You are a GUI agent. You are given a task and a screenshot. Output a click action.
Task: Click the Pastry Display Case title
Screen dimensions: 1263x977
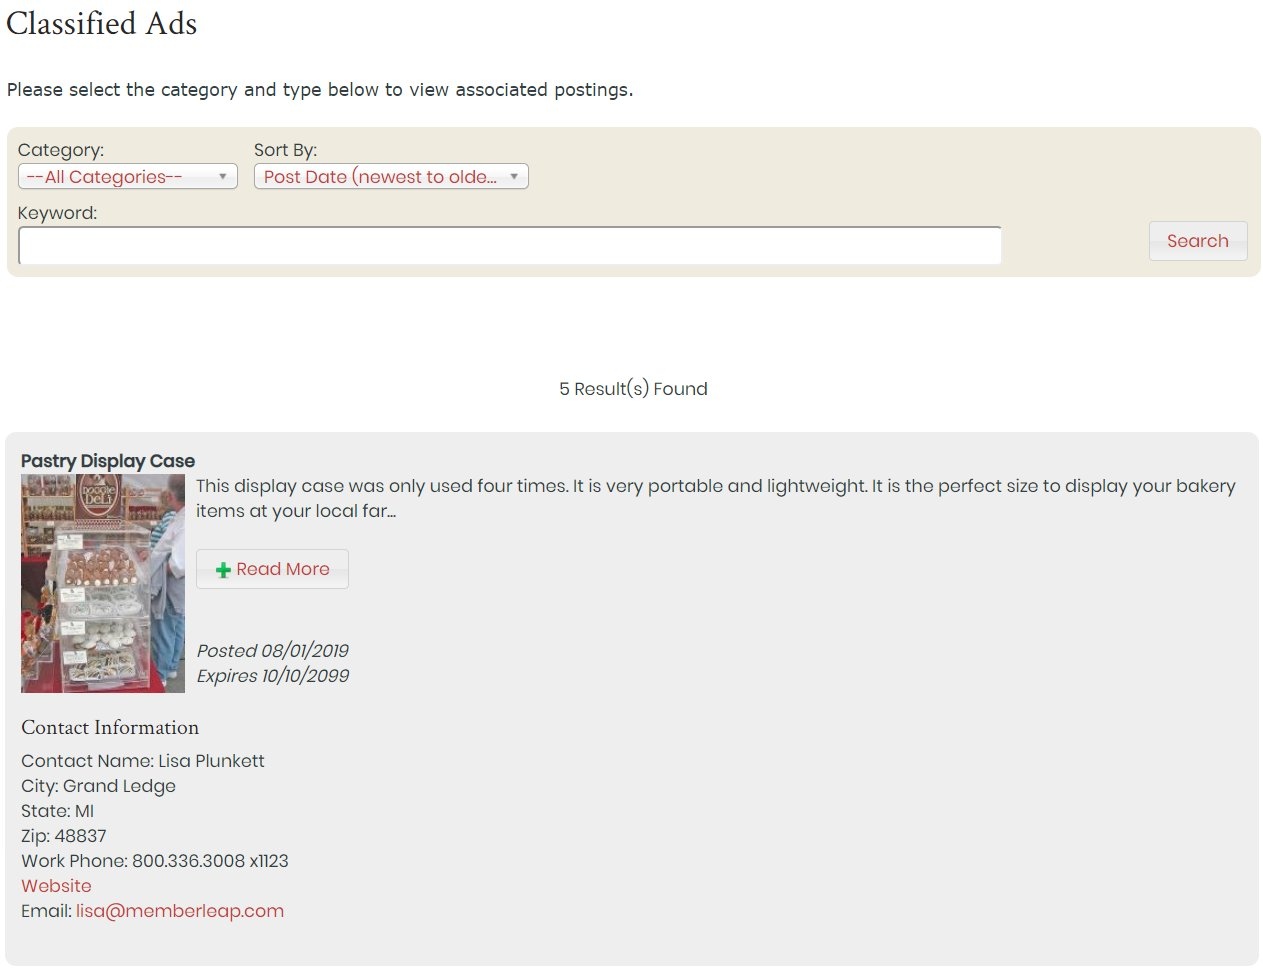(108, 461)
